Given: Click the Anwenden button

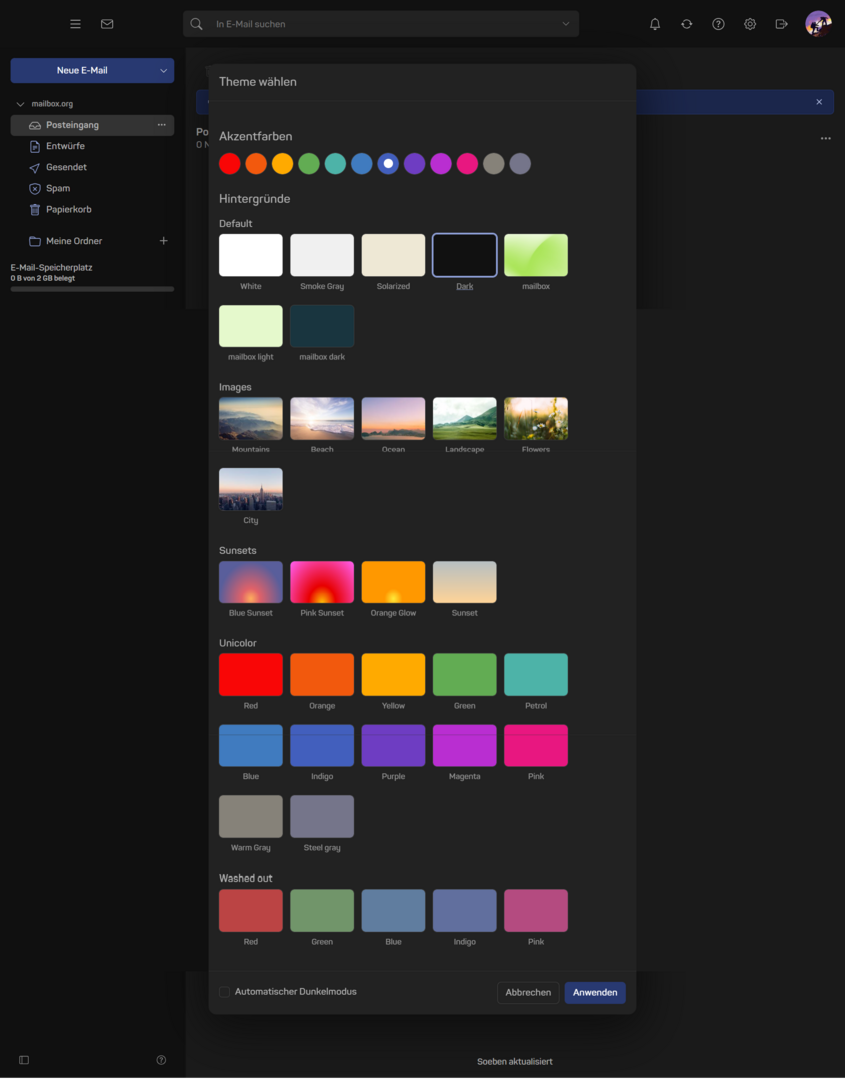Looking at the screenshot, I should (x=595, y=993).
